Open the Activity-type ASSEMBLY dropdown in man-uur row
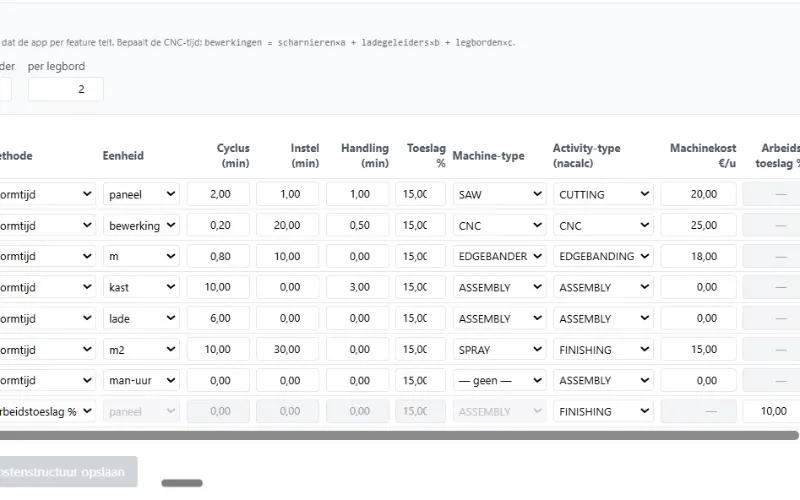 pyautogui.click(x=604, y=381)
